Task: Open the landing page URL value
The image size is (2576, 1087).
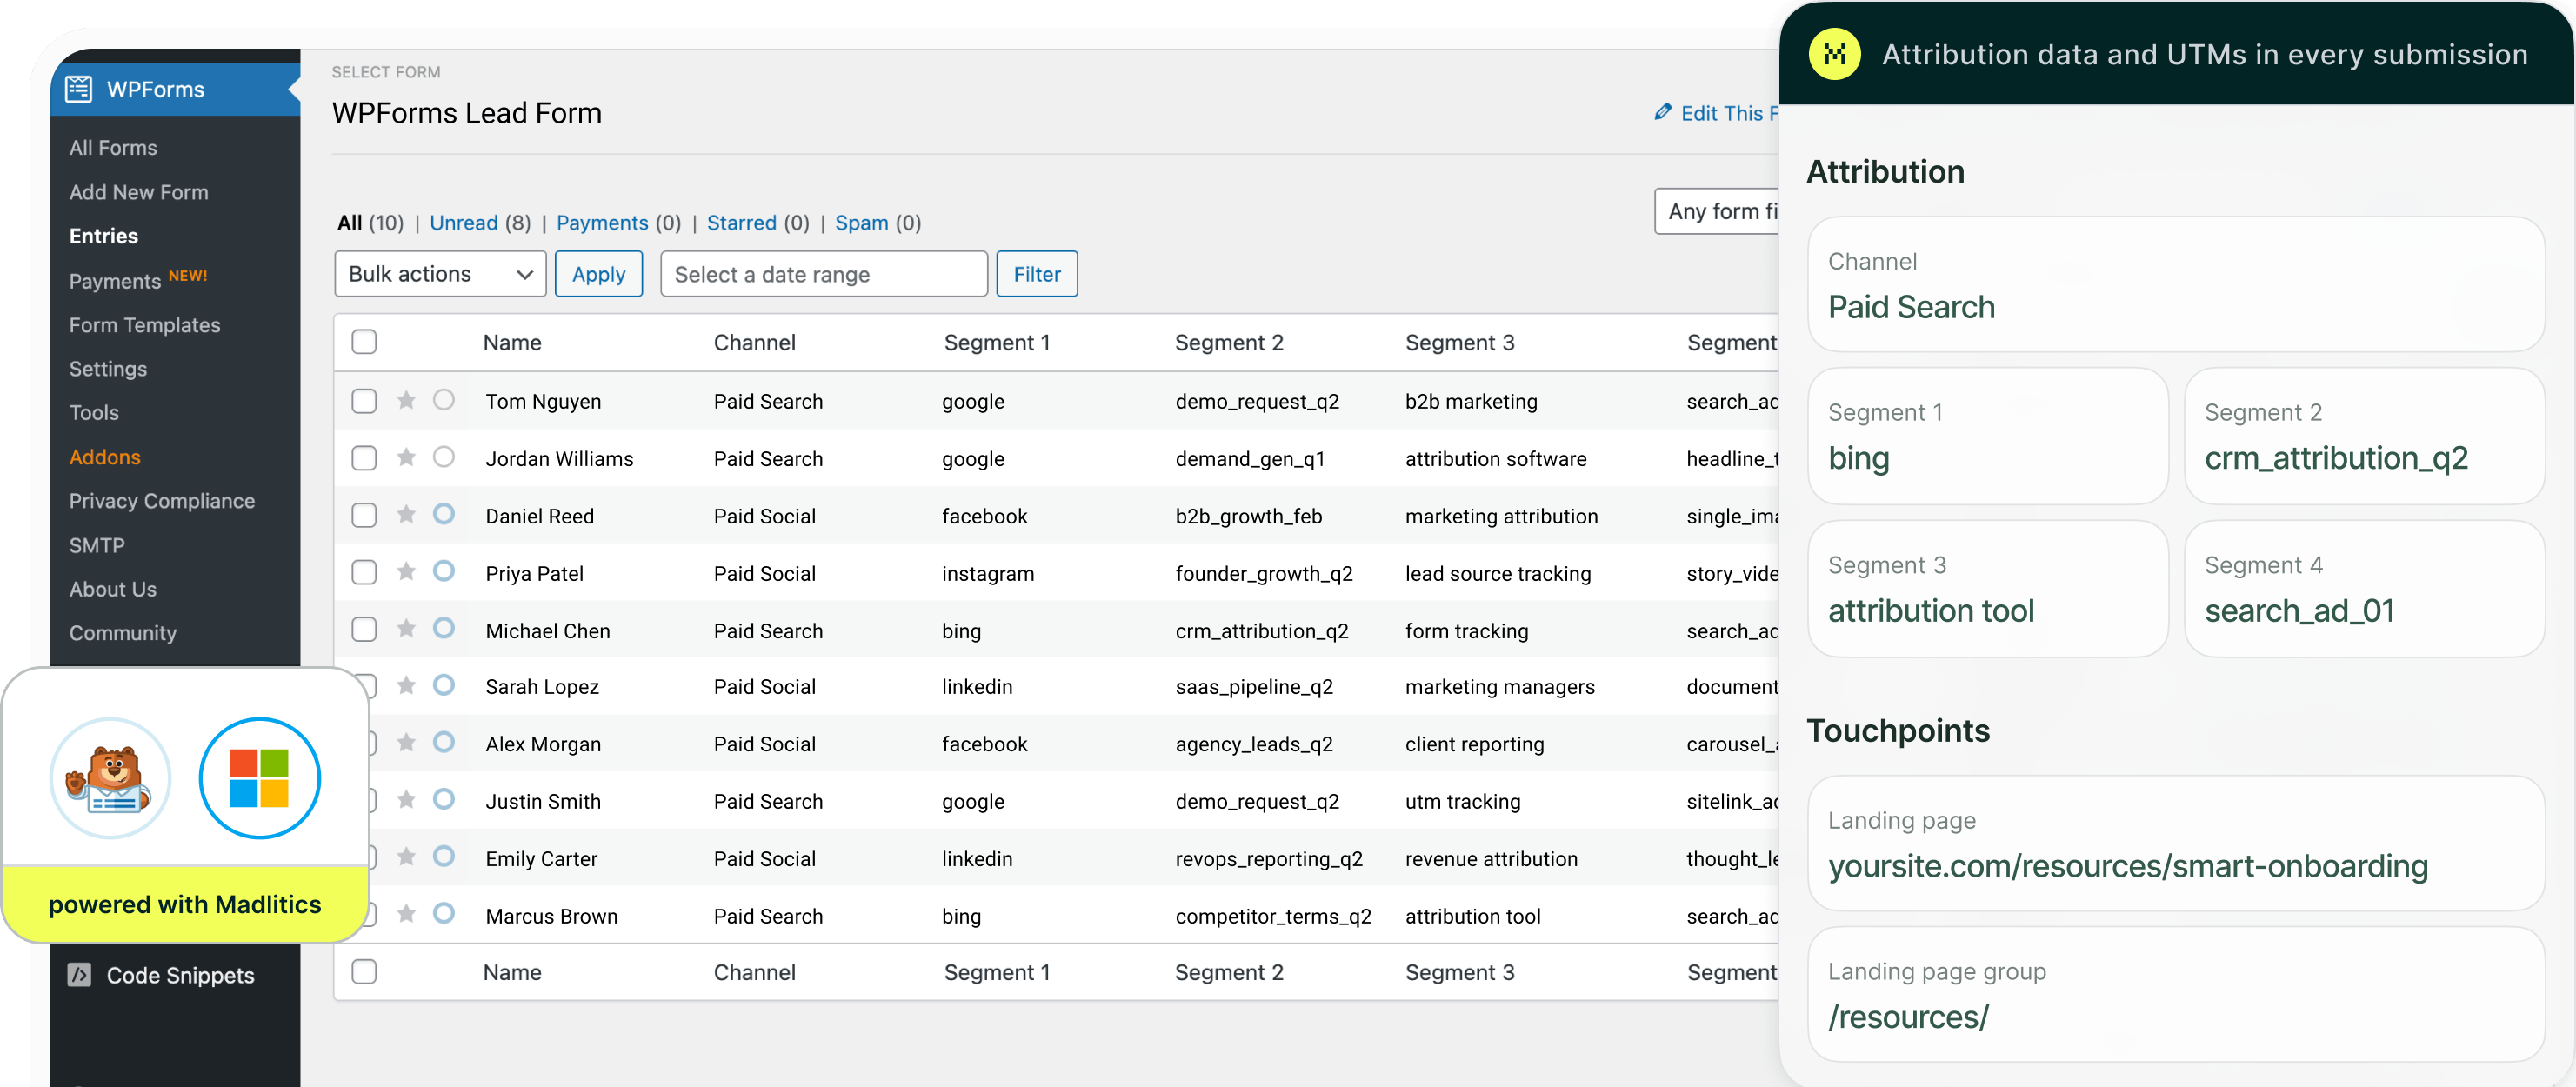Action: tap(2128, 865)
